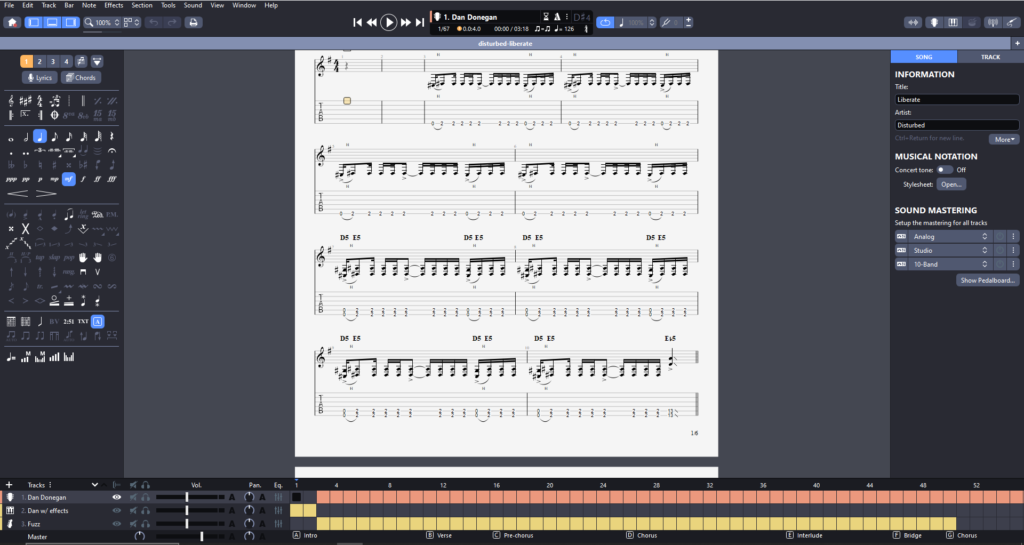Image resolution: width=1024 pixels, height=545 pixels.
Task: Open the Sound menu
Action: pyautogui.click(x=193, y=5)
